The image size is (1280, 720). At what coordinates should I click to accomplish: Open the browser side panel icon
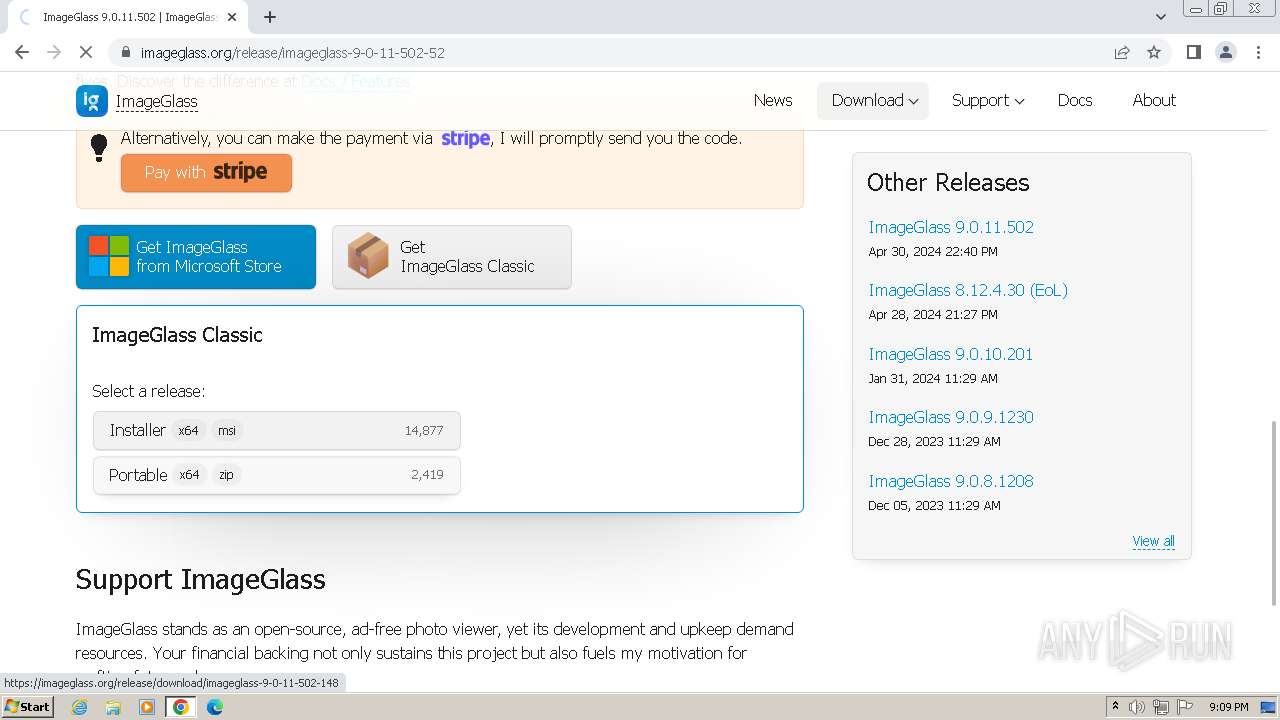1193,52
